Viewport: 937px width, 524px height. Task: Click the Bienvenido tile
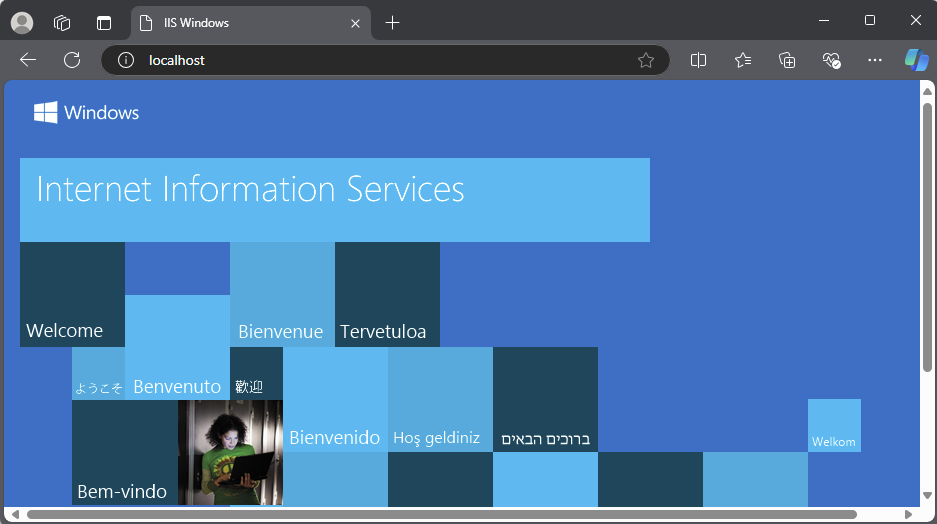(335, 400)
